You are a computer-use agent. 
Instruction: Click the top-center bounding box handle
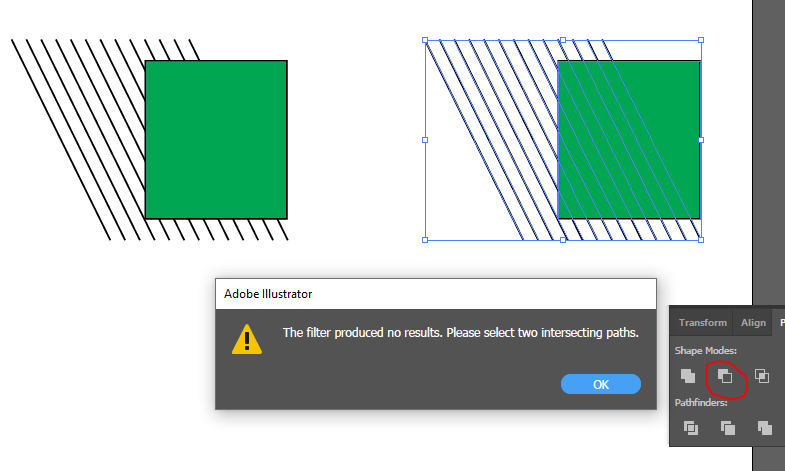coord(563,41)
